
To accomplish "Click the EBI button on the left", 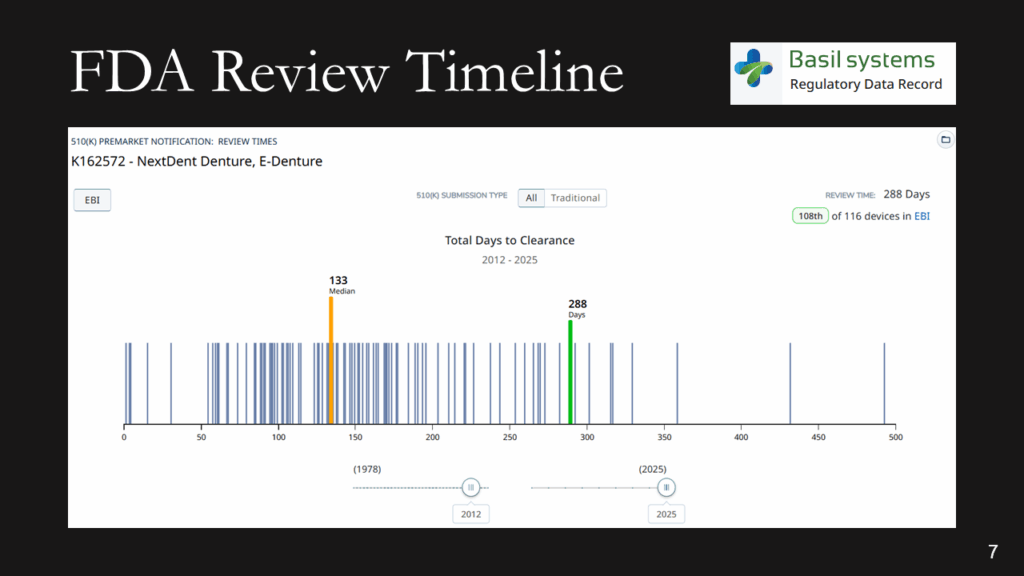I will point(91,199).
